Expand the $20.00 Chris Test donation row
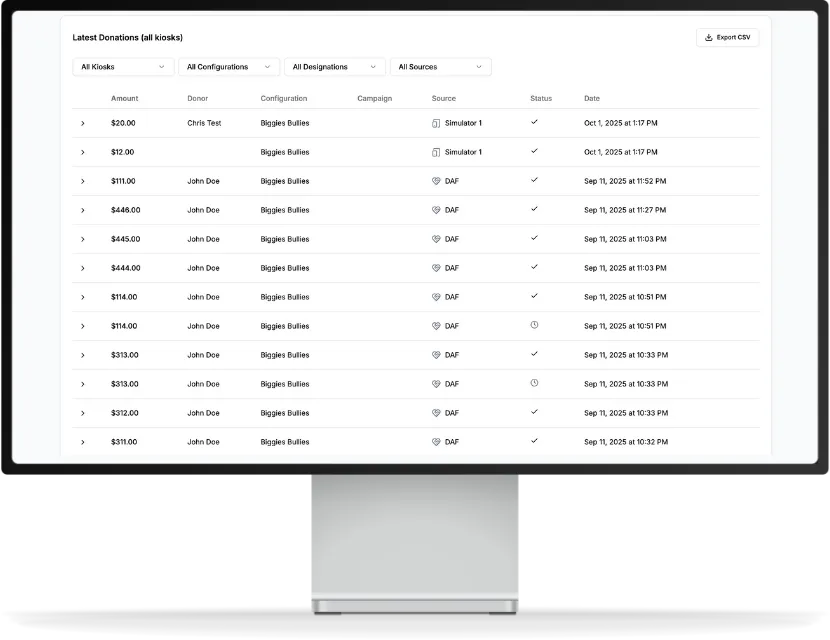This screenshot has width=830, height=640. click(83, 123)
